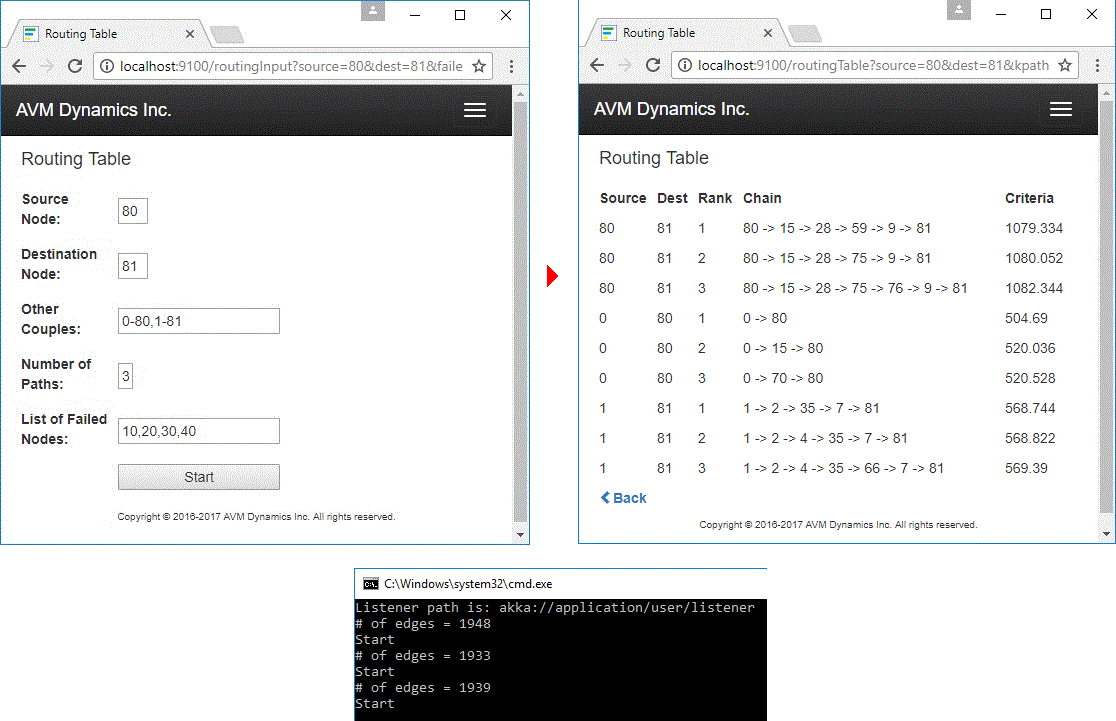The image size is (1116, 721).
Task: Open a new tab in right browser window
Action: pyautogui.click(x=805, y=33)
